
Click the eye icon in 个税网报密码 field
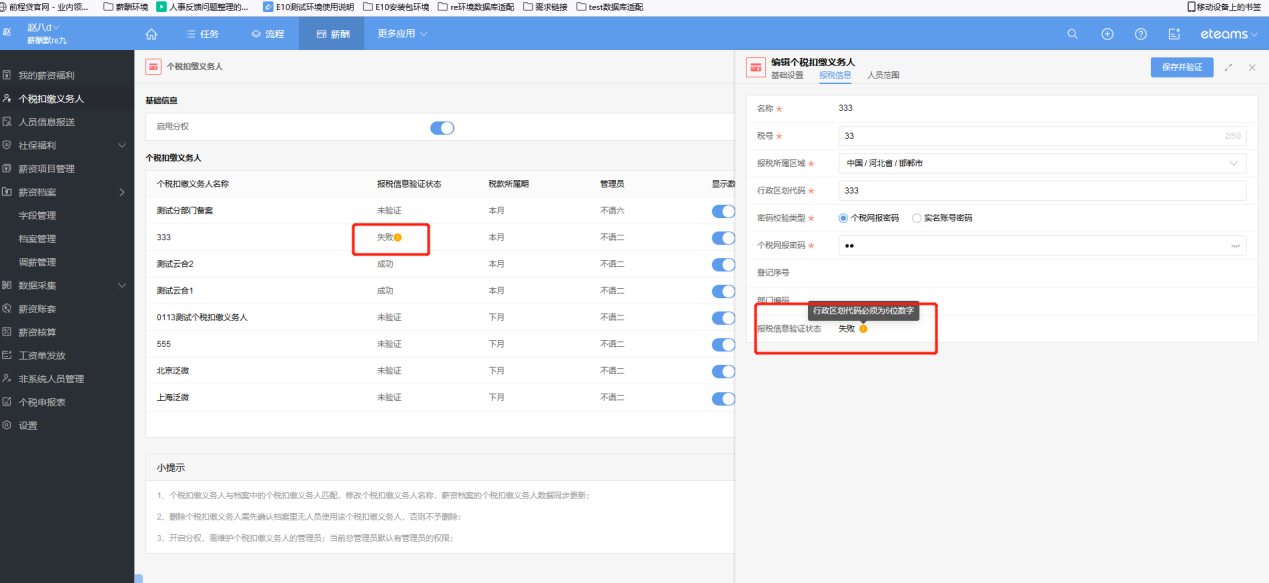1235,246
